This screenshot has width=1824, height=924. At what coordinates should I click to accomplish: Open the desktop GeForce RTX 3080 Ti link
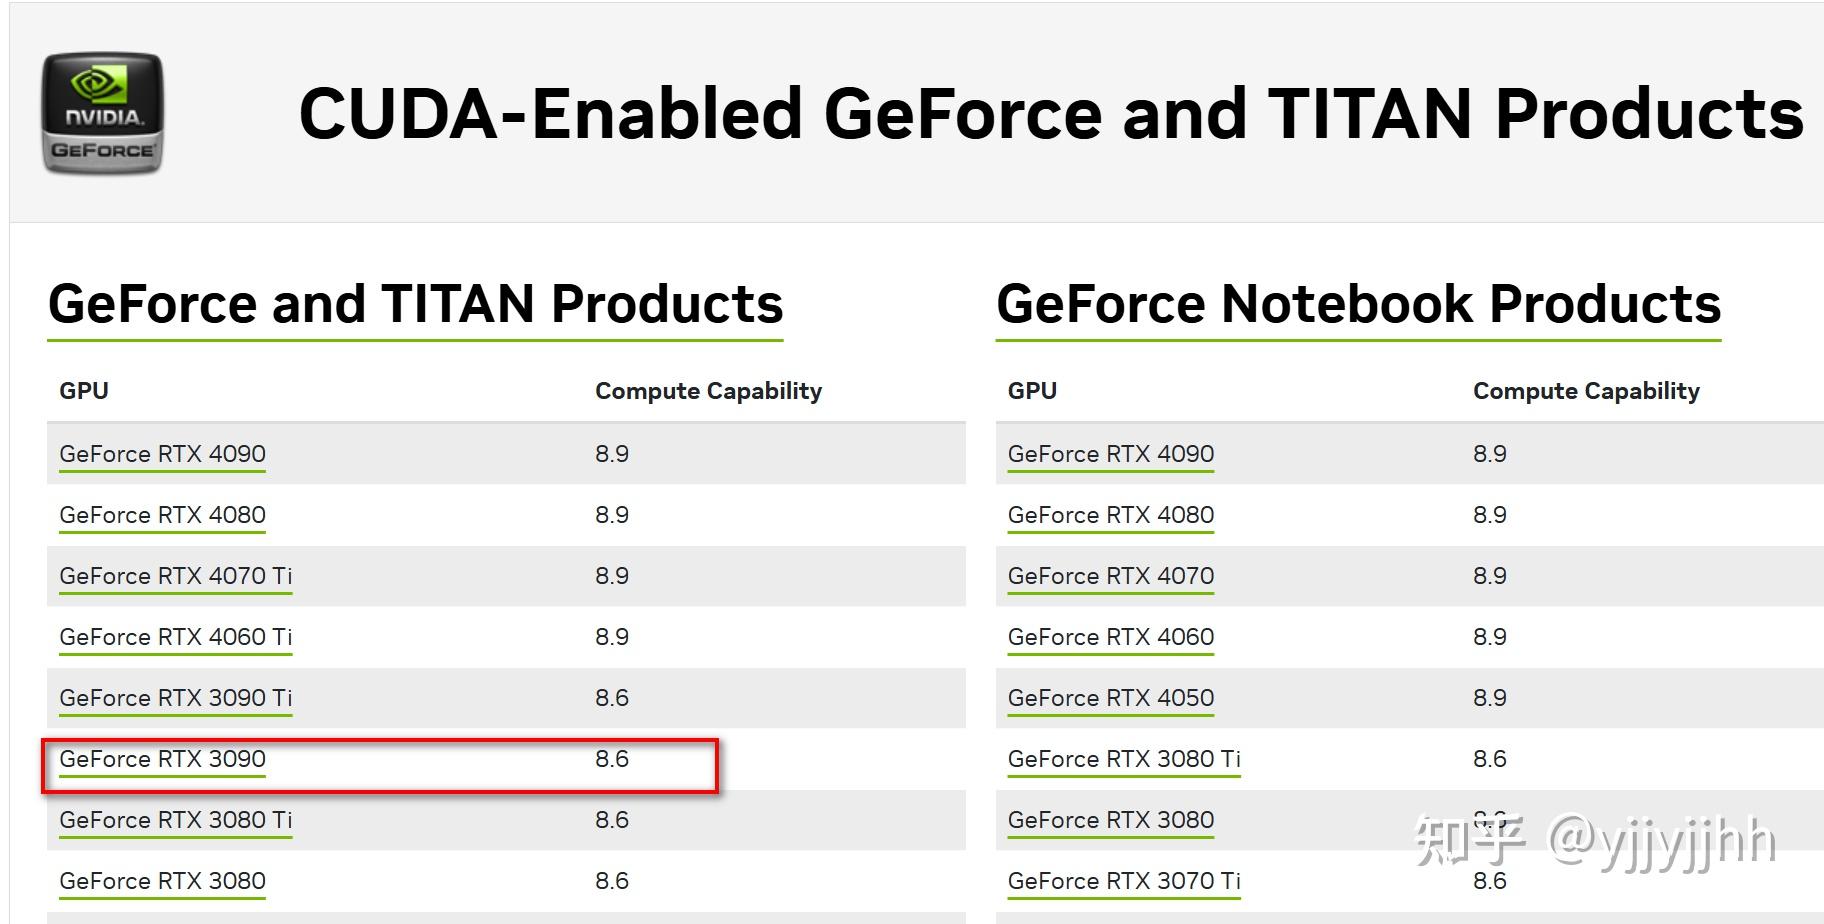click(x=175, y=820)
